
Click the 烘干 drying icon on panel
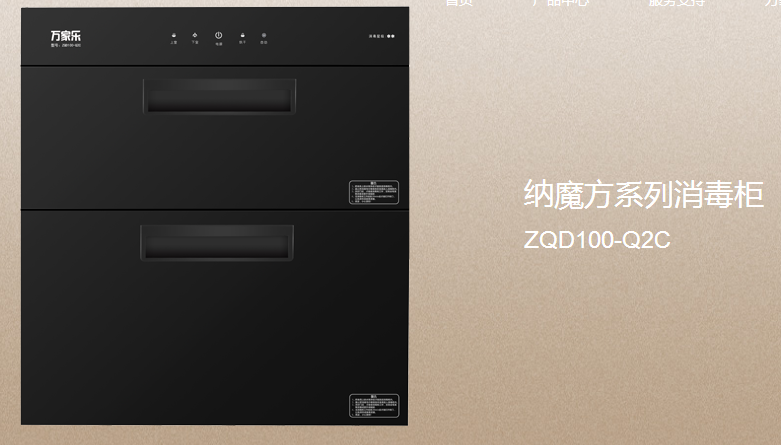point(243,35)
